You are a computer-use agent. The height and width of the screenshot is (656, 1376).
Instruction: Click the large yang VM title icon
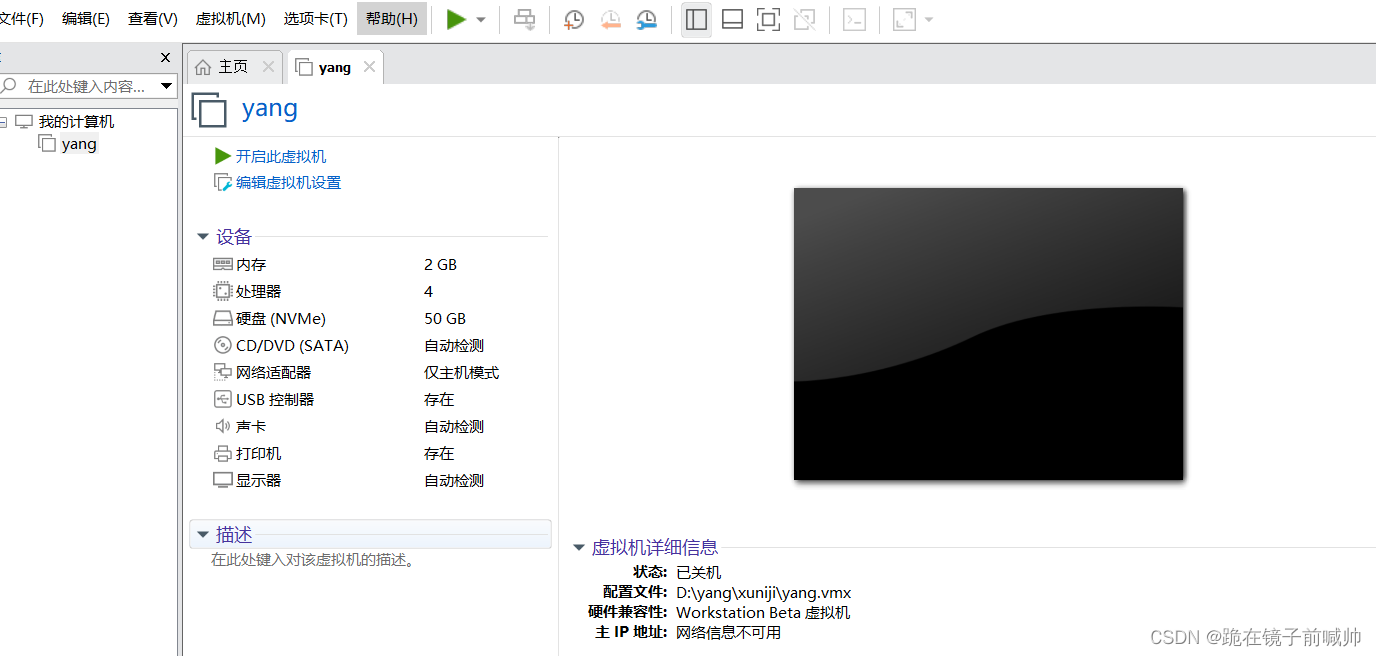[209, 109]
